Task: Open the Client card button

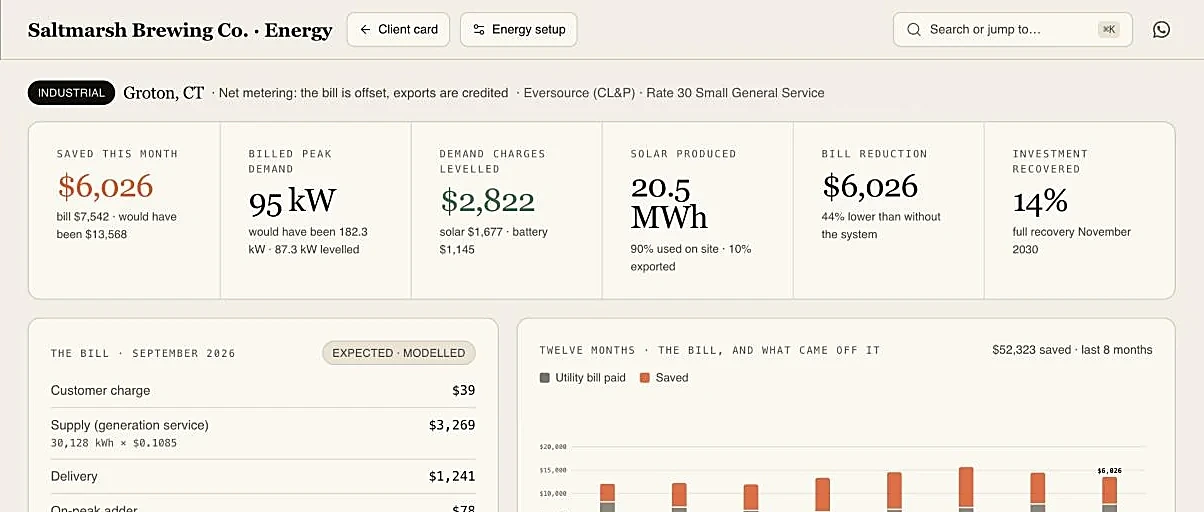Action: 399,30
